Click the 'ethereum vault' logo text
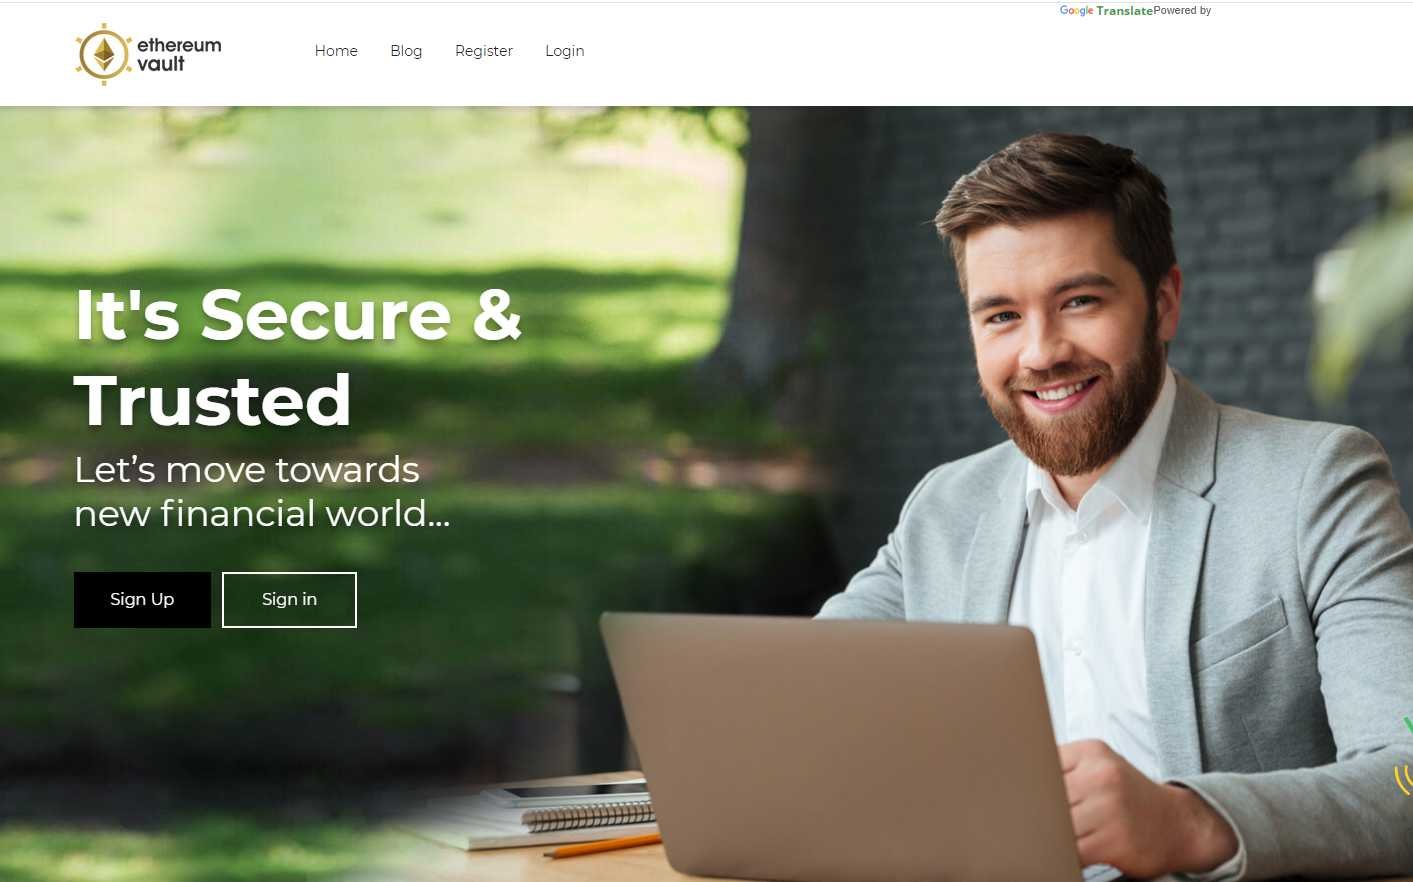The width and height of the screenshot is (1413, 882). [179, 54]
